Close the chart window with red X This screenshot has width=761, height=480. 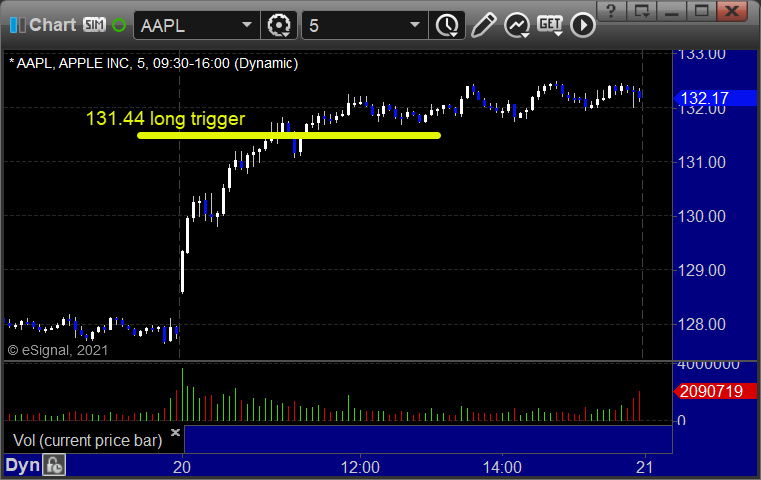coord(731,11)
